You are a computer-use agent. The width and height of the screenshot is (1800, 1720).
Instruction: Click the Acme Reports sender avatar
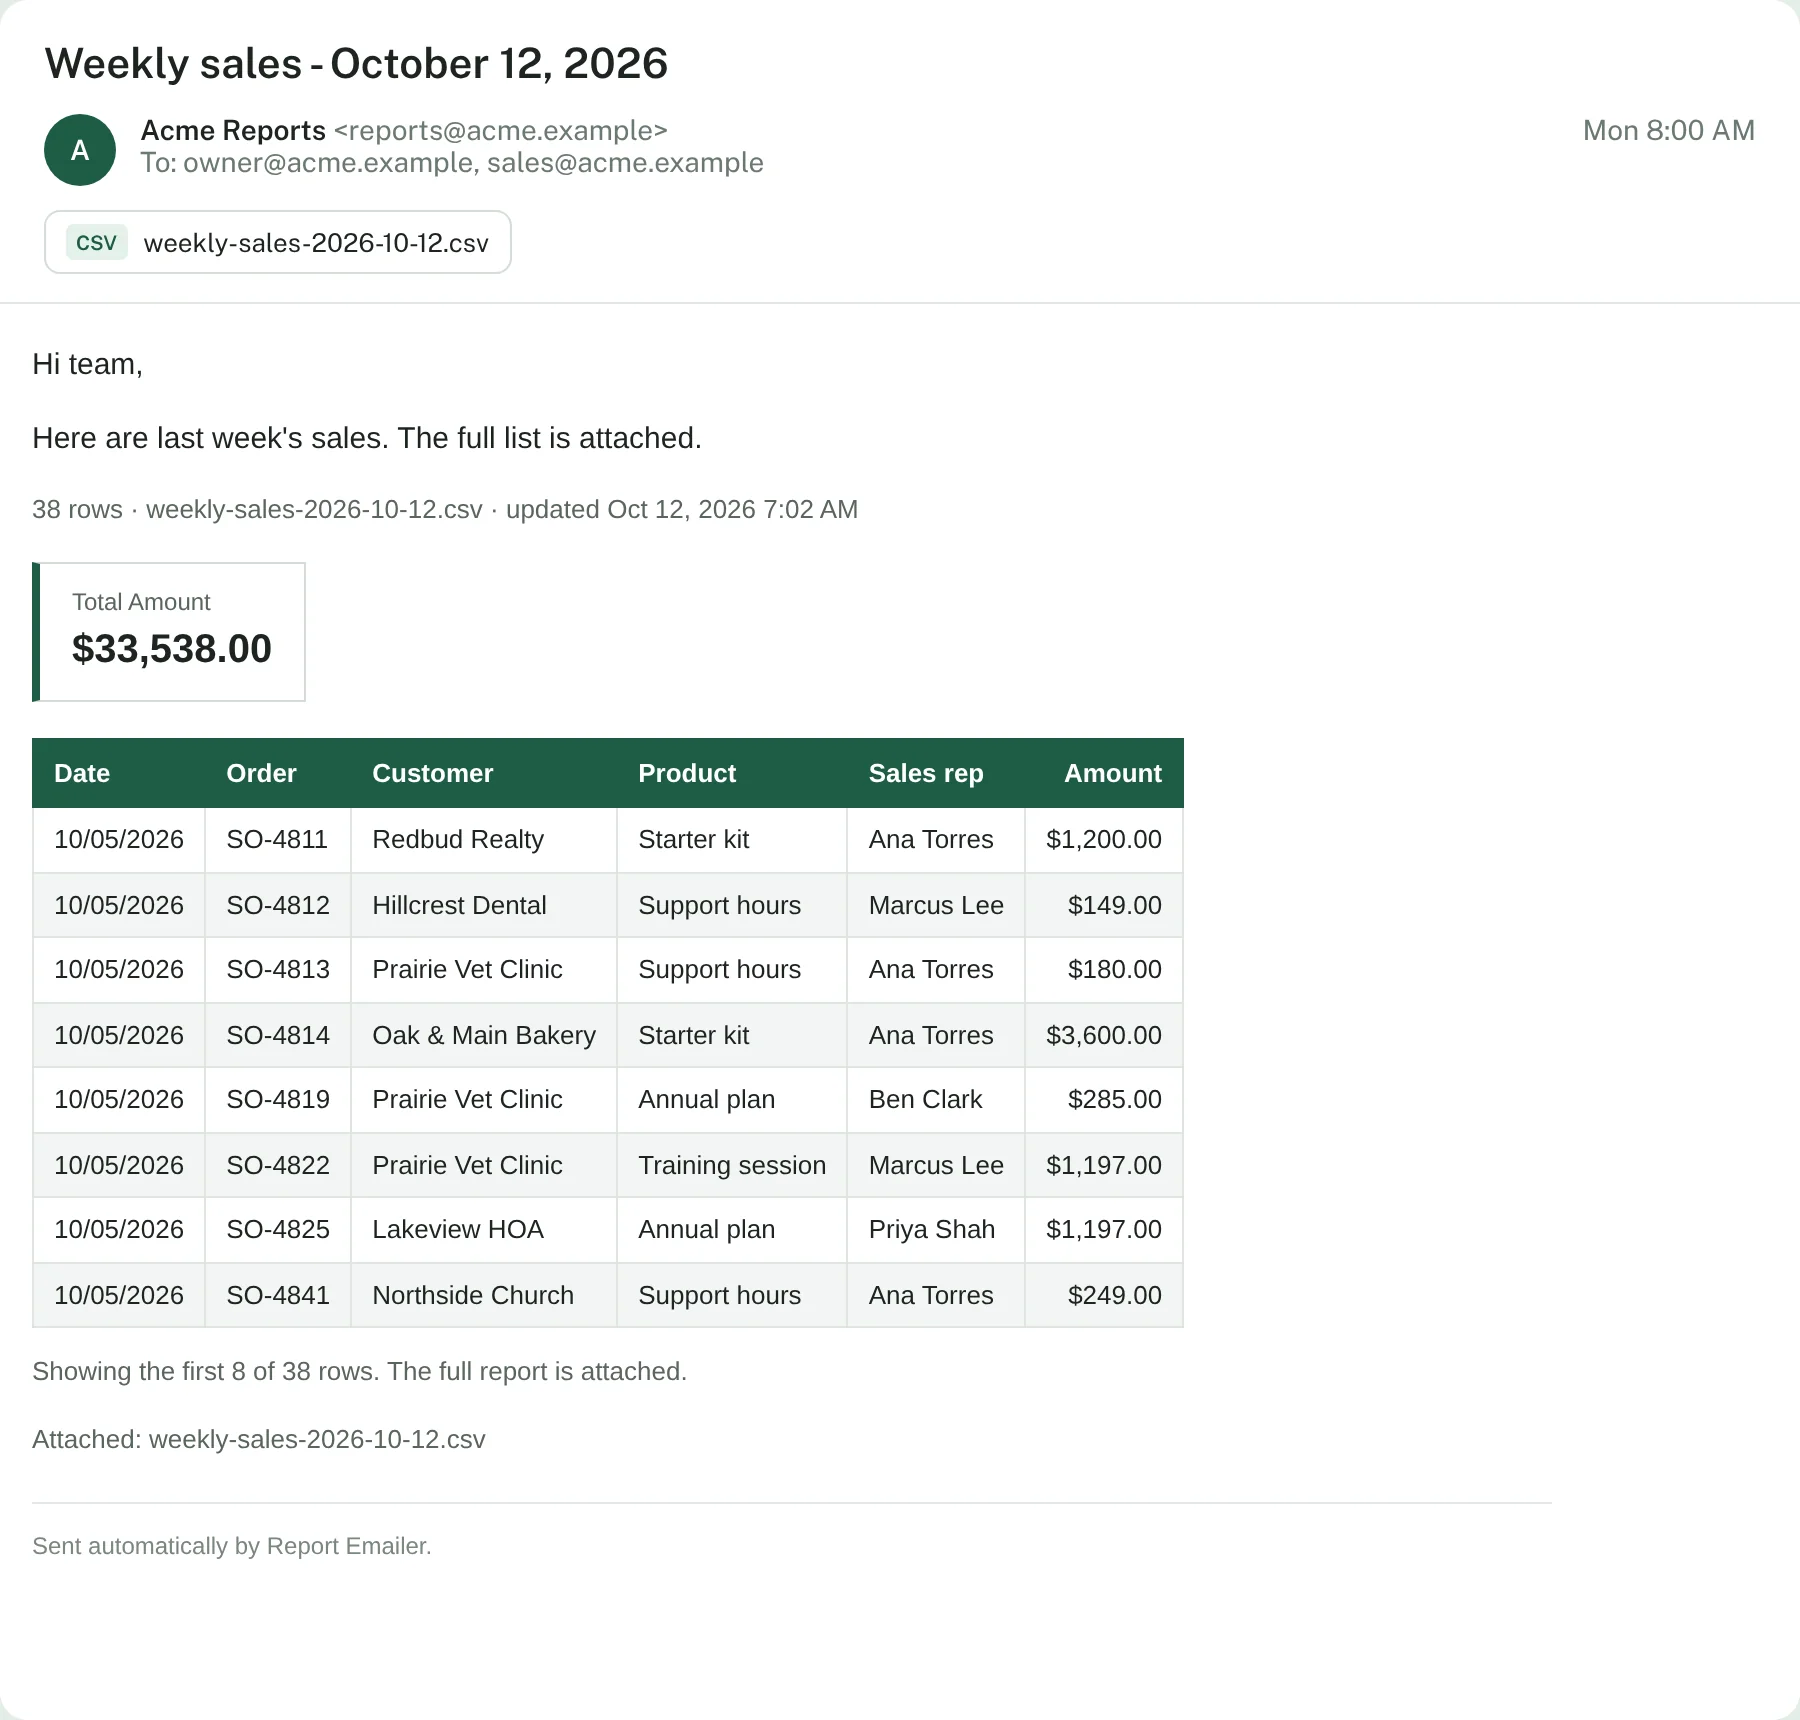80,150
